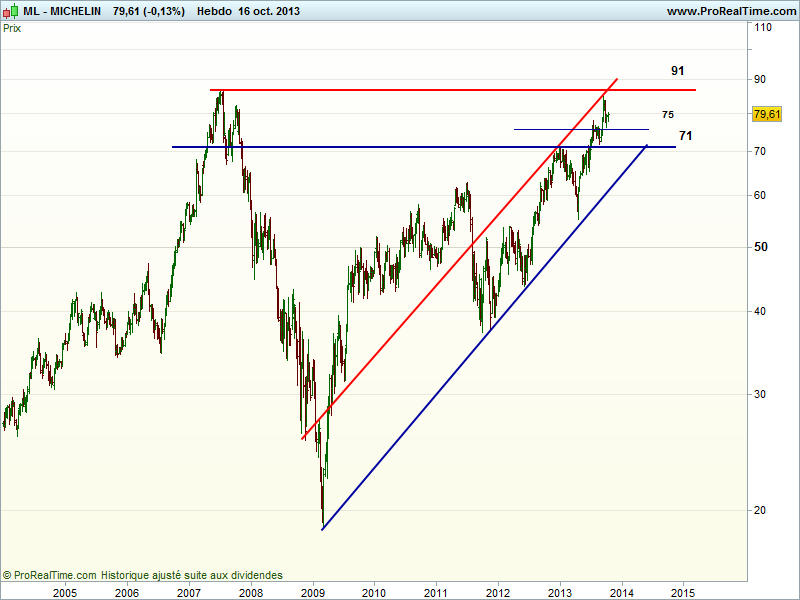Click the 2009 year marker on time axis
800x600 pixels.
coord(313,592)
